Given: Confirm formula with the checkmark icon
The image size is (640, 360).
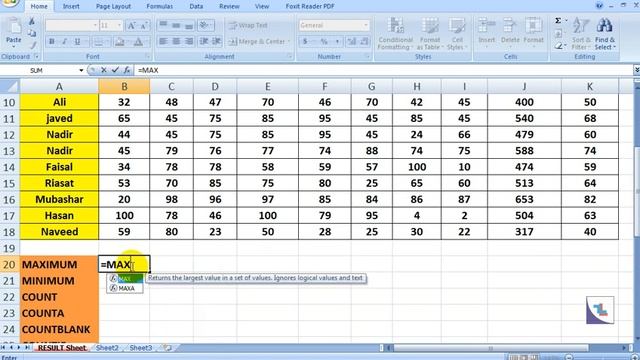Looking at the screenshot, I should point(115,70).
